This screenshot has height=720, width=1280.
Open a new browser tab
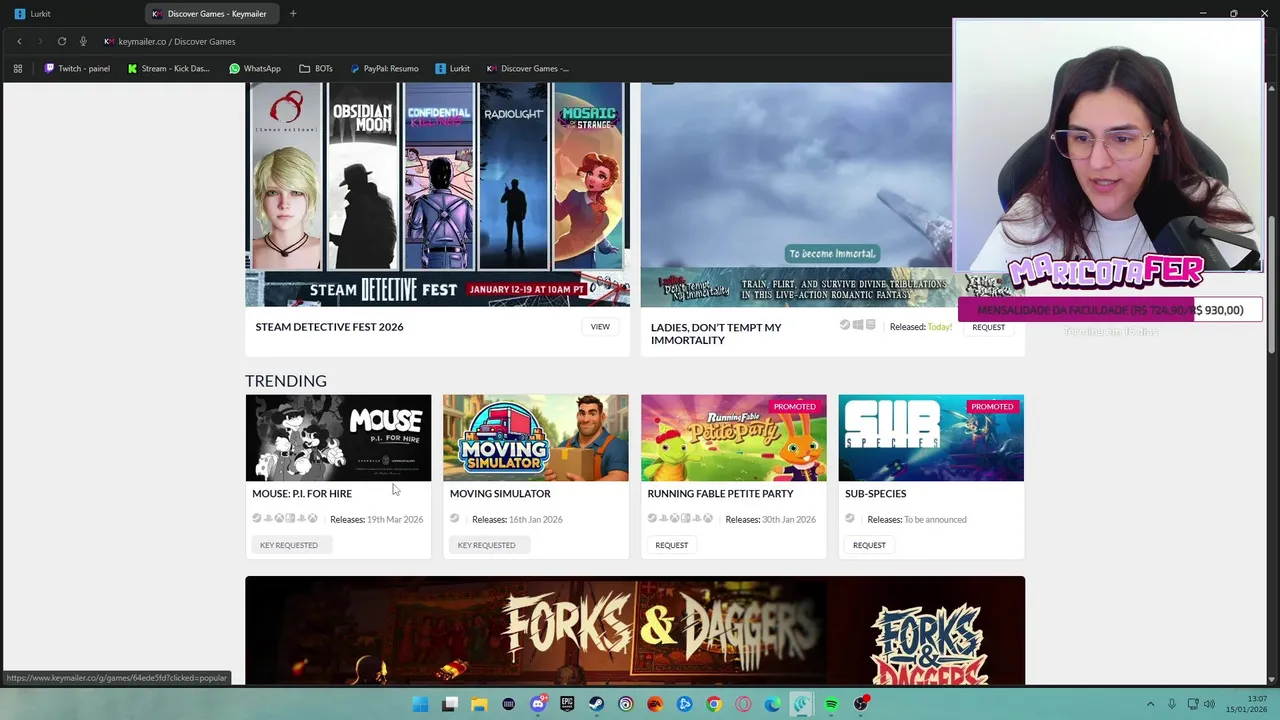293,14
